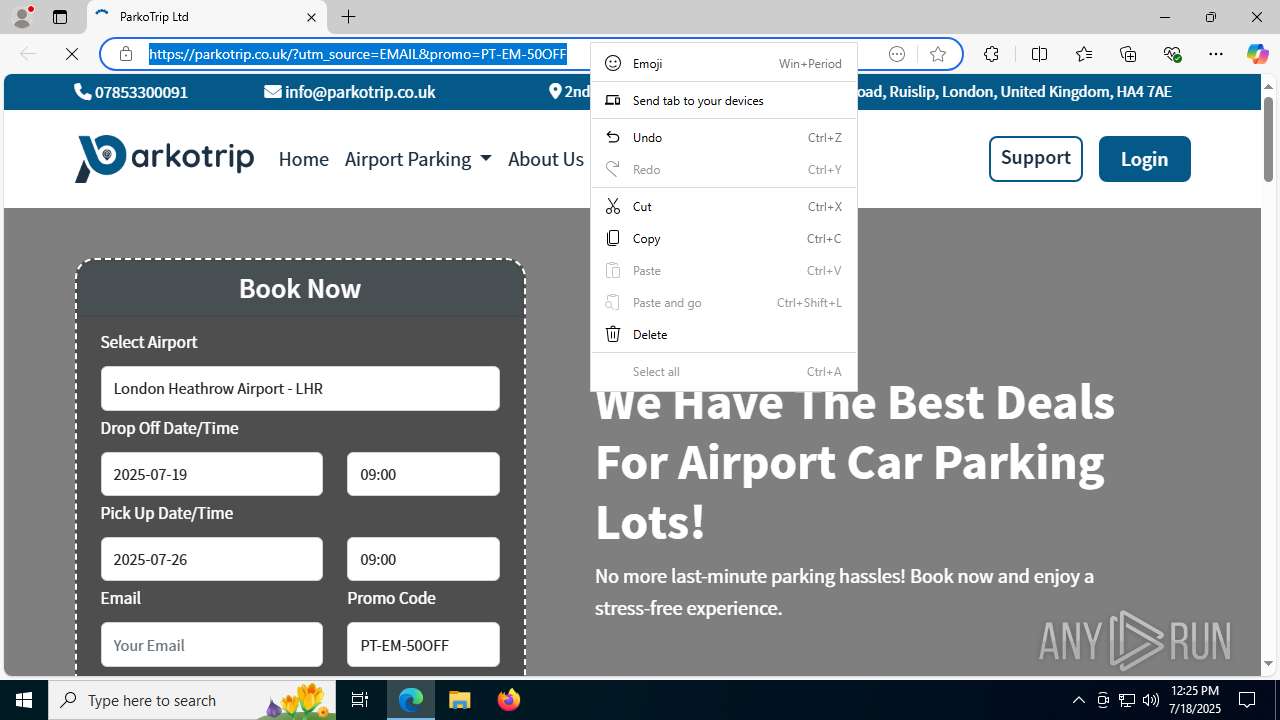Close the ParkoTrip Ltd tab
The width and height of the screenshot is (1280, 720).
coord(311,17)
